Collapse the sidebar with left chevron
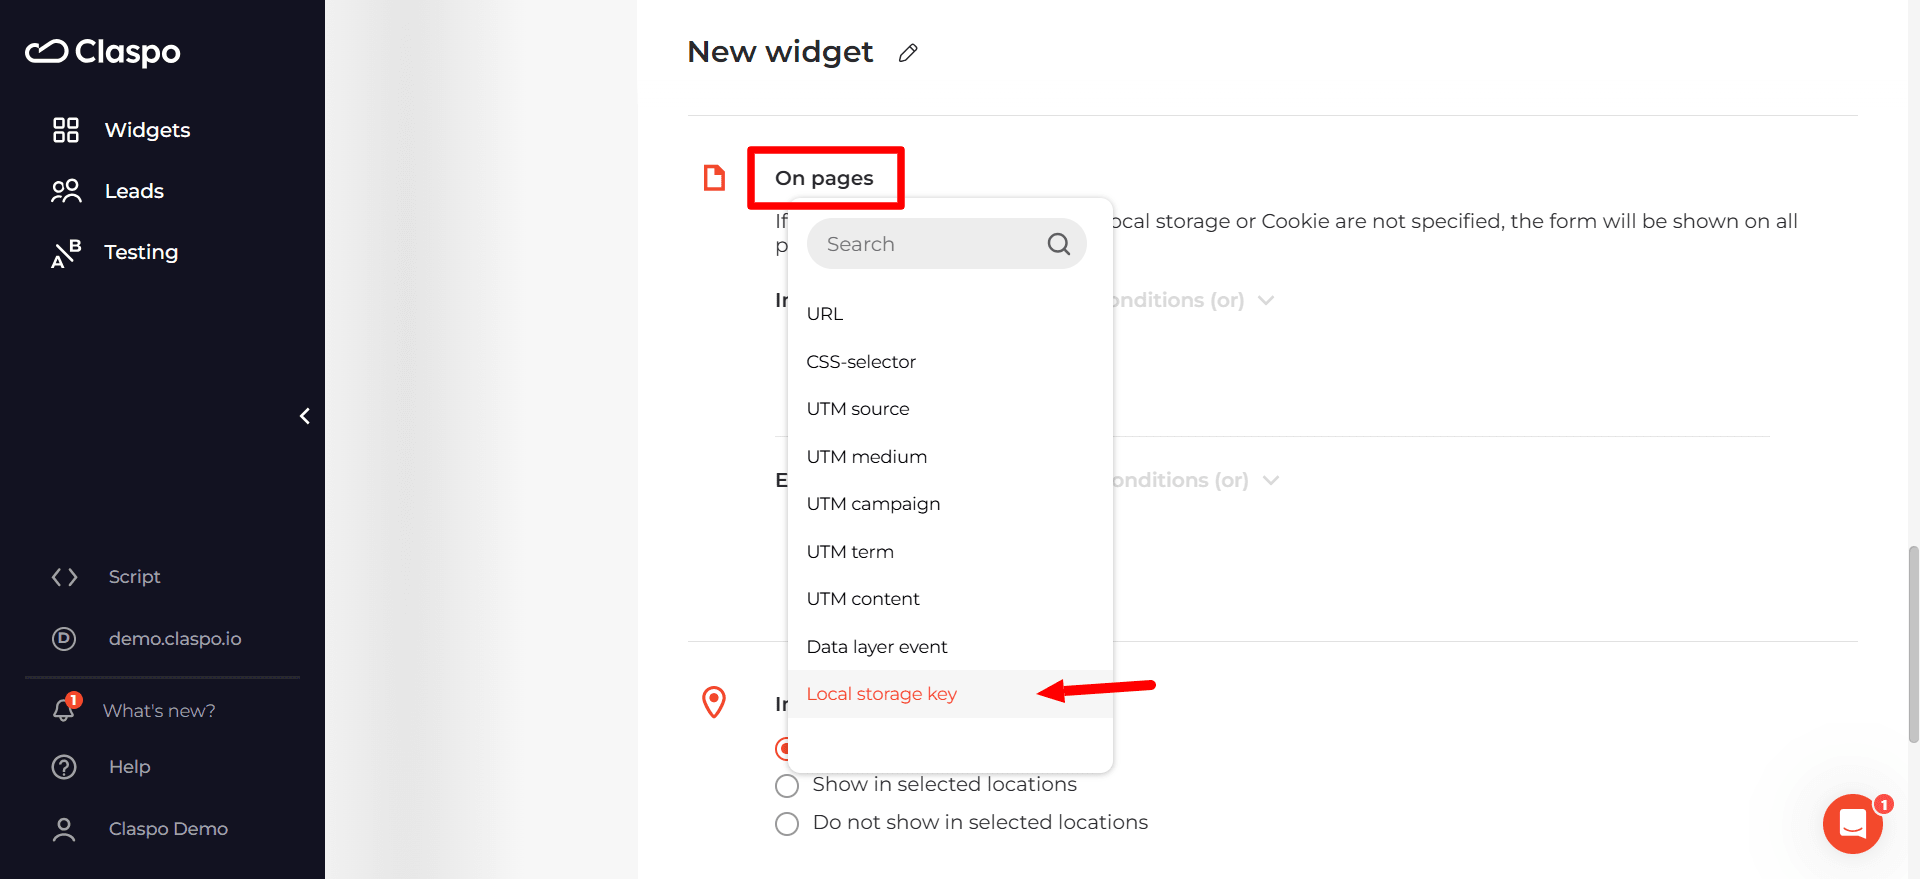 coord(305,416)
